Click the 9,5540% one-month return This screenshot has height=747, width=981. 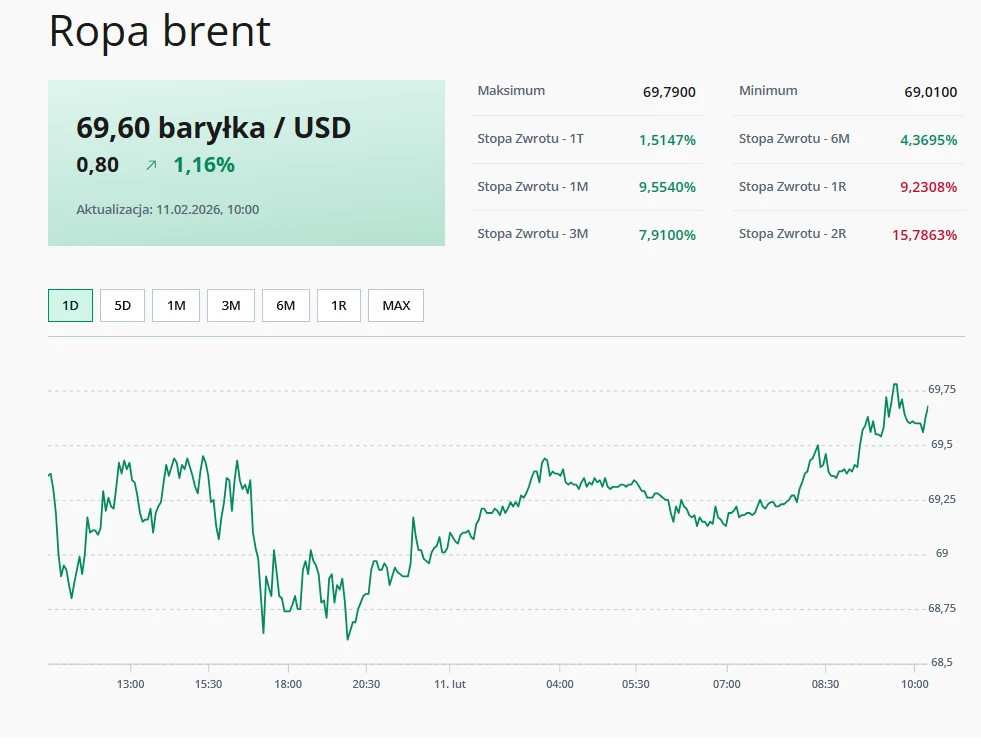[665, 187]
